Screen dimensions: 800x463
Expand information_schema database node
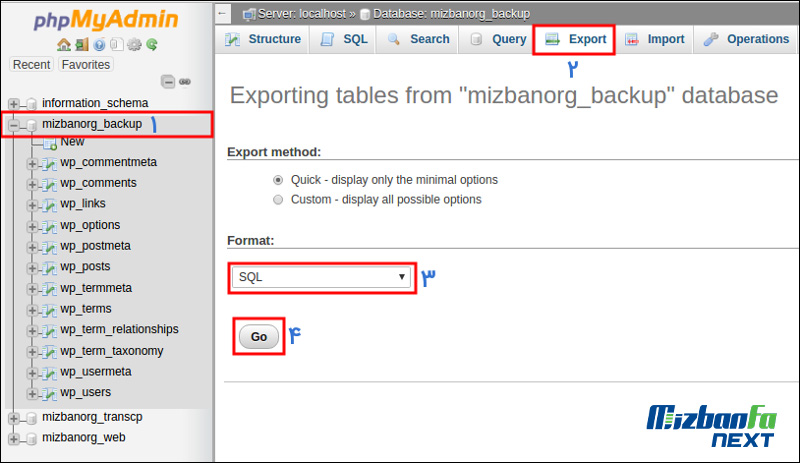(14, 104)
